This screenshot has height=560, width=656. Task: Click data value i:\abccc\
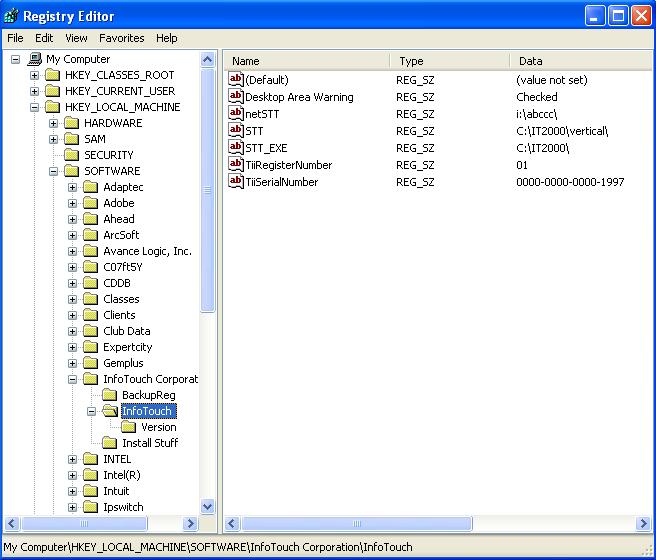(x=537, y=114)
